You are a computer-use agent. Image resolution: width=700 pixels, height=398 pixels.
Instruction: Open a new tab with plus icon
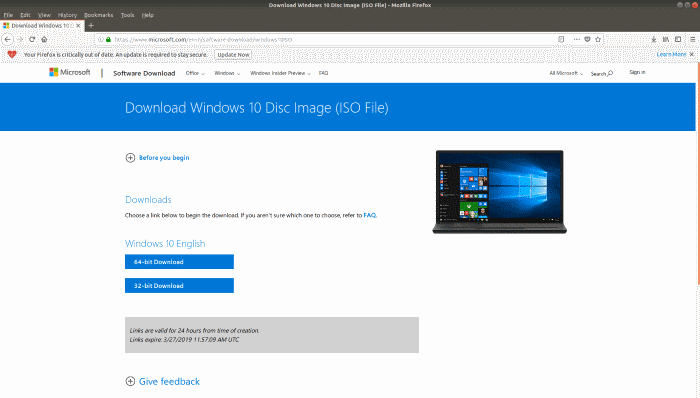click(x=91, y=25)
